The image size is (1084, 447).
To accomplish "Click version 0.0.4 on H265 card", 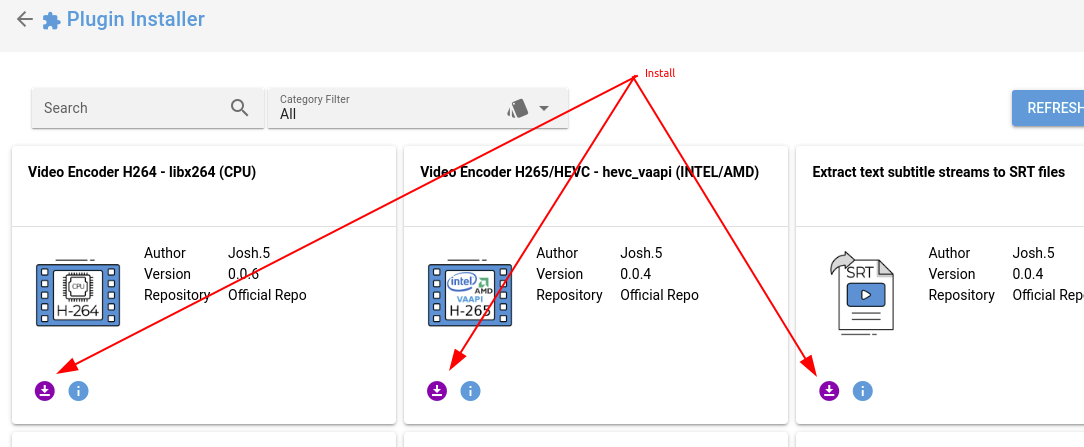I will 635,274.
